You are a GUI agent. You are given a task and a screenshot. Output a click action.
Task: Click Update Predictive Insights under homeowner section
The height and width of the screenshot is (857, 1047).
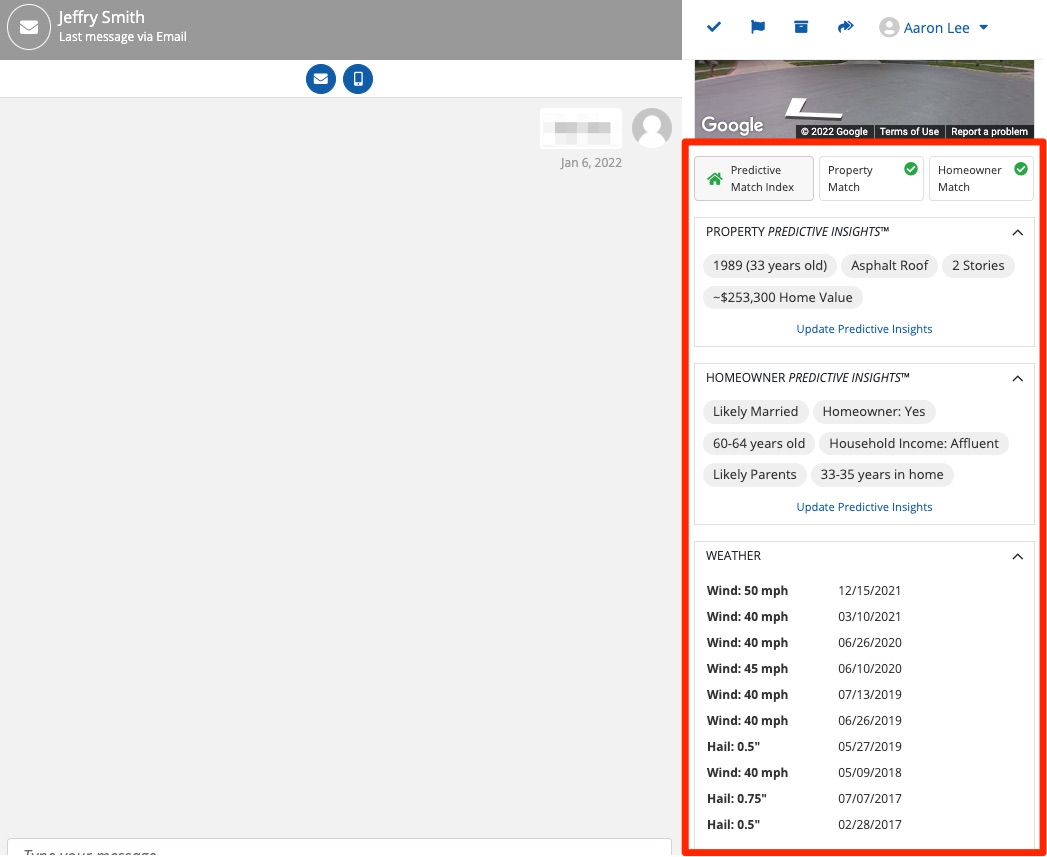pyautogui.click(x=864, y=507)
